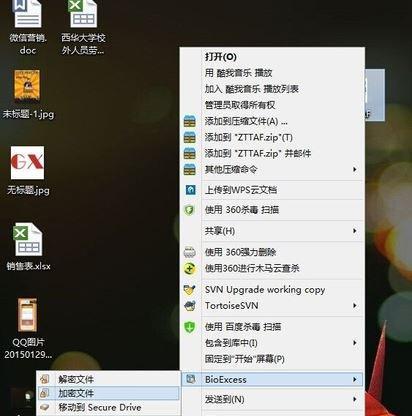Click the zip icon beside 其他压缩命令

coord(190,169)
